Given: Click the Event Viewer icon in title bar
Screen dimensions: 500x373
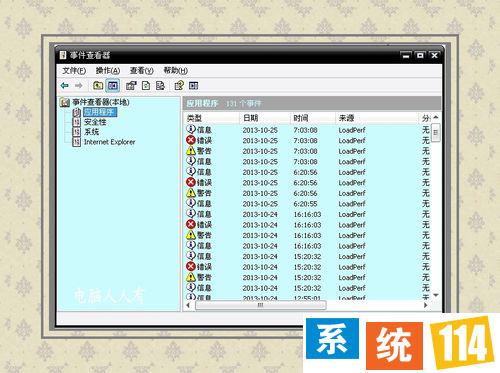Looking at the screenshot, I should (x=63, y=55).
